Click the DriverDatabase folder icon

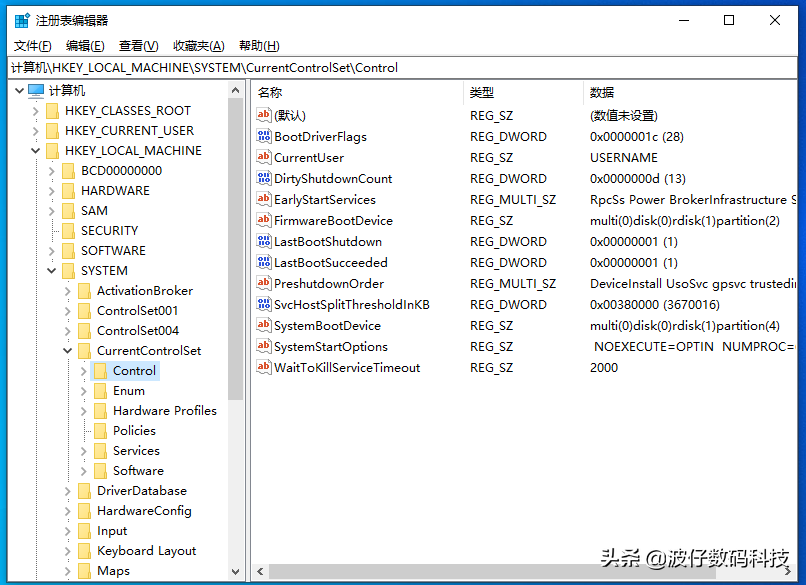coord(84,491)
